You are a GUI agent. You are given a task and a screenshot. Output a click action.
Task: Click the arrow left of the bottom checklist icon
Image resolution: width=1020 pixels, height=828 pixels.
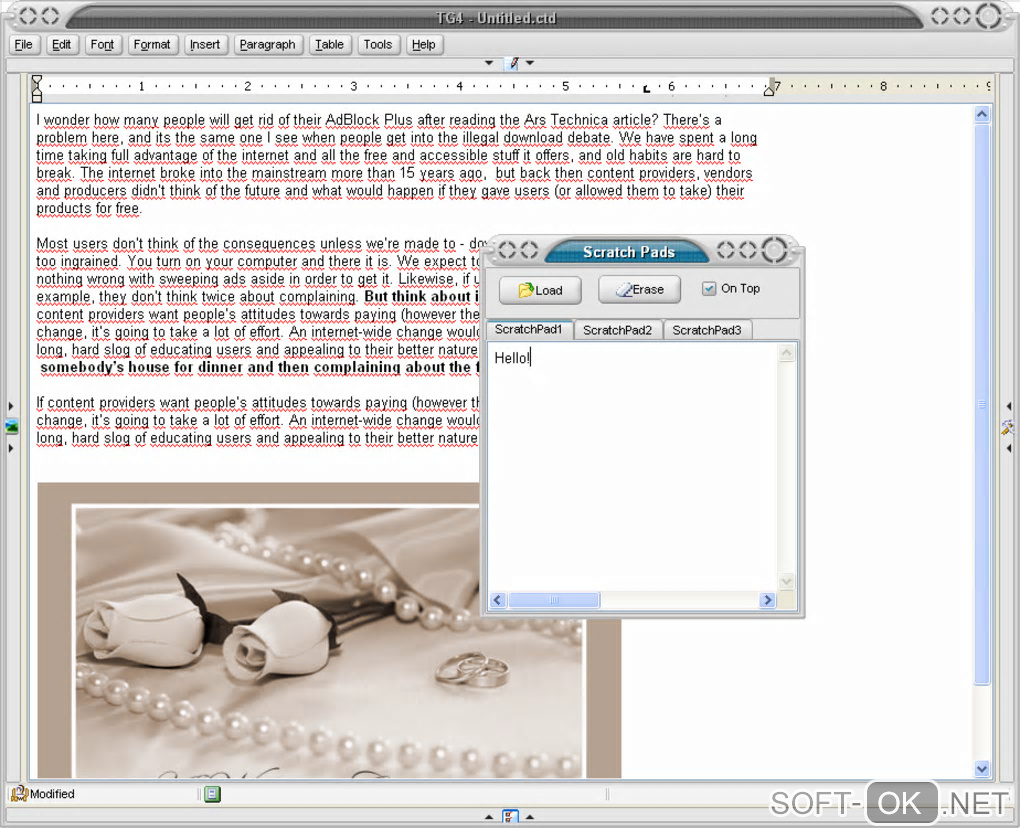489,817
